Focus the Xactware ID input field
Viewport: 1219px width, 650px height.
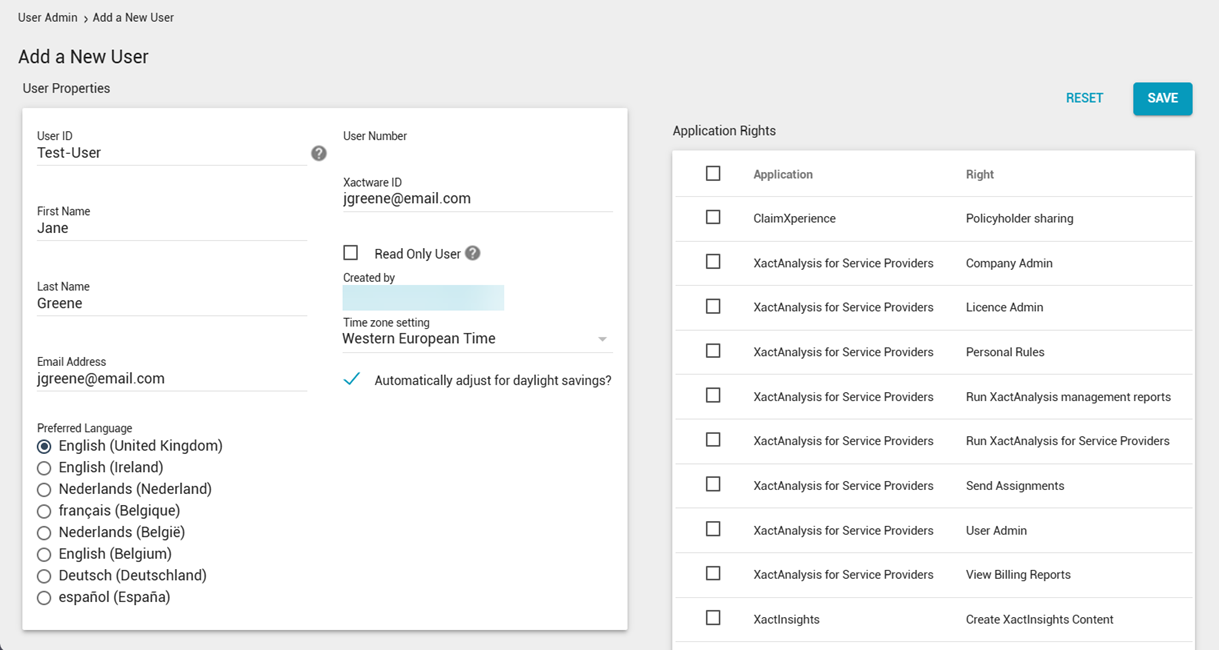477,199
